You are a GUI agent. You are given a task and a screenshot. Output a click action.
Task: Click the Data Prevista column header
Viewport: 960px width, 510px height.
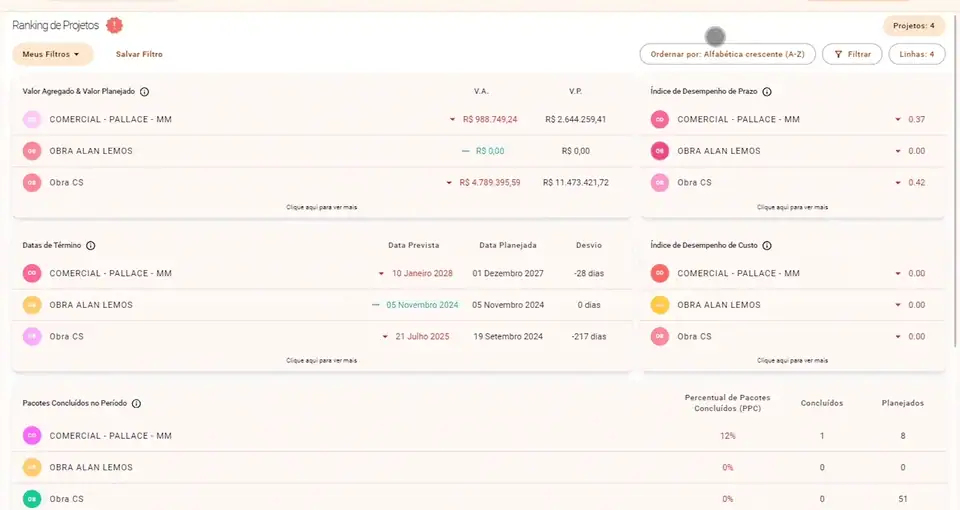[414, 246]
